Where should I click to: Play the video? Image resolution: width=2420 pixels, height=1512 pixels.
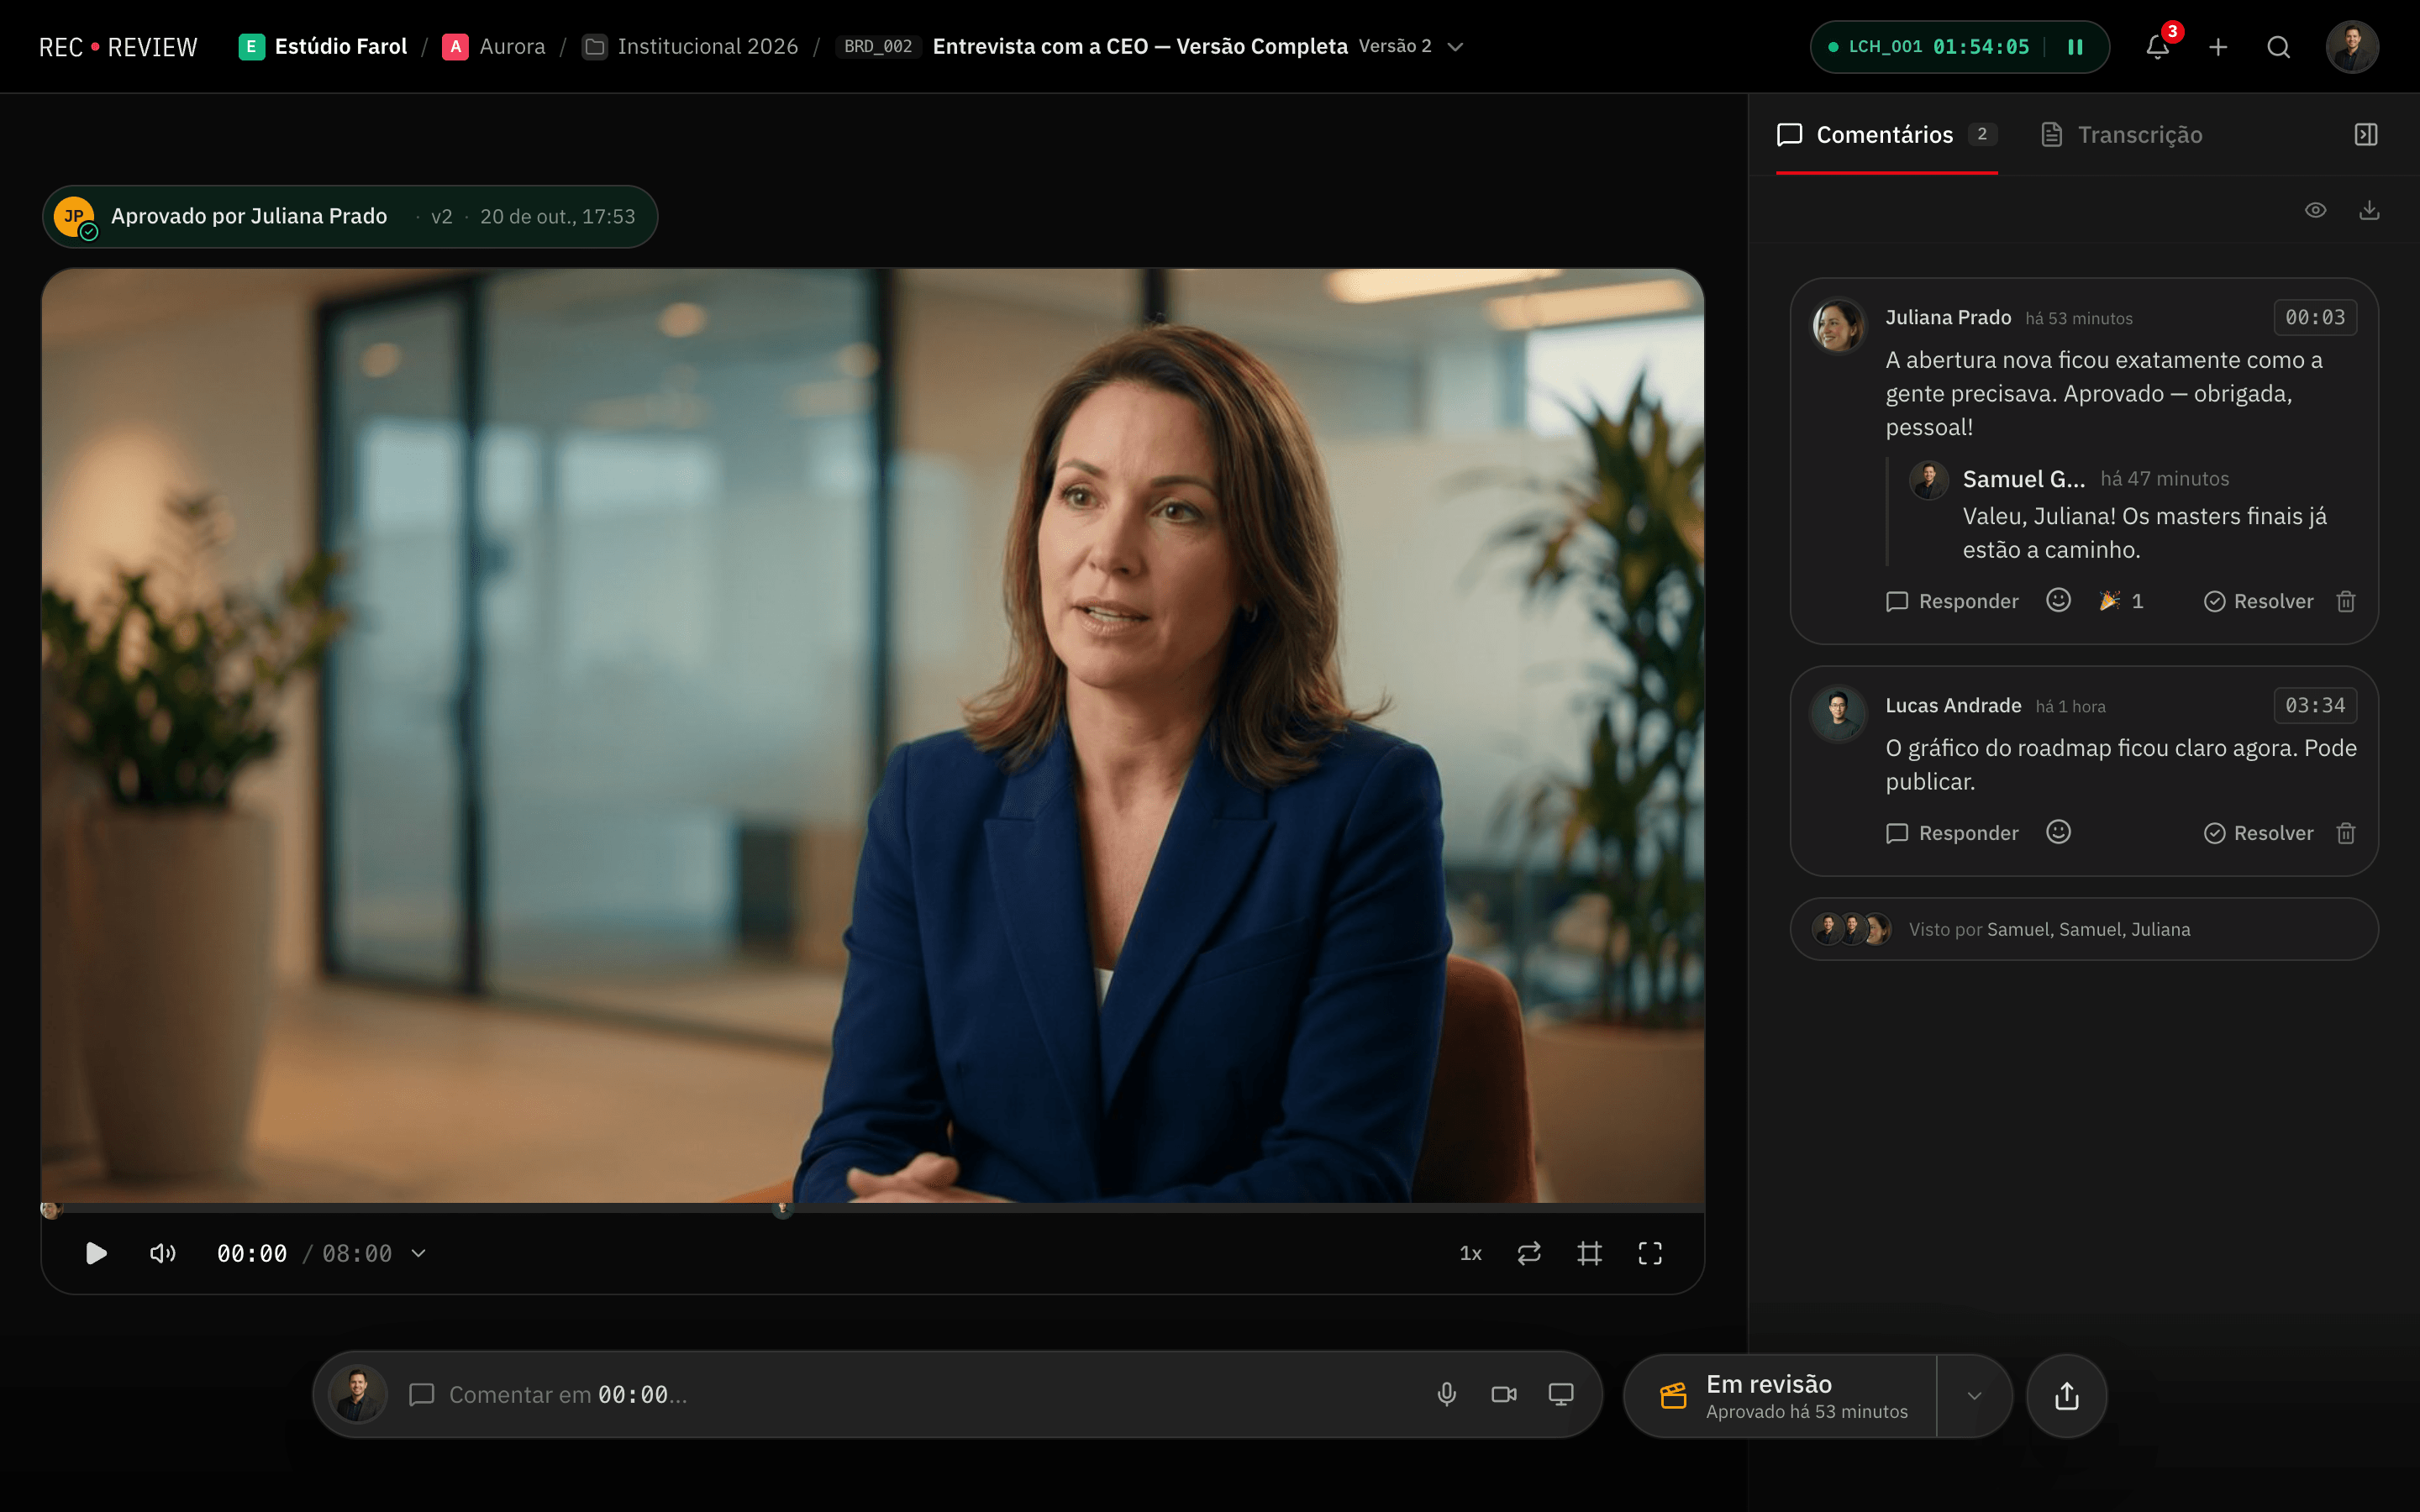point(96,1253)
